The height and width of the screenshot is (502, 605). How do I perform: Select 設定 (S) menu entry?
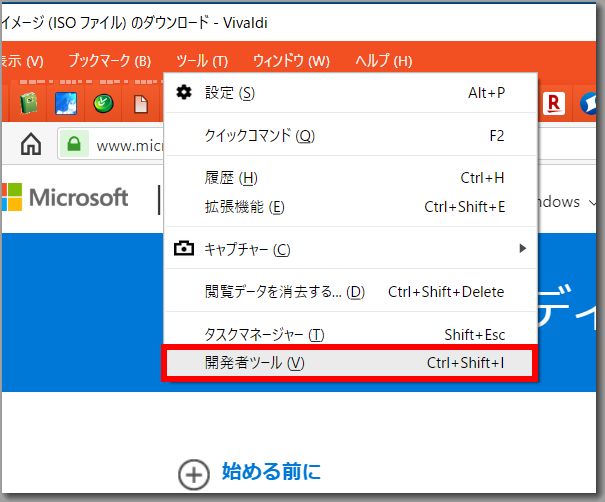[350, 93]
